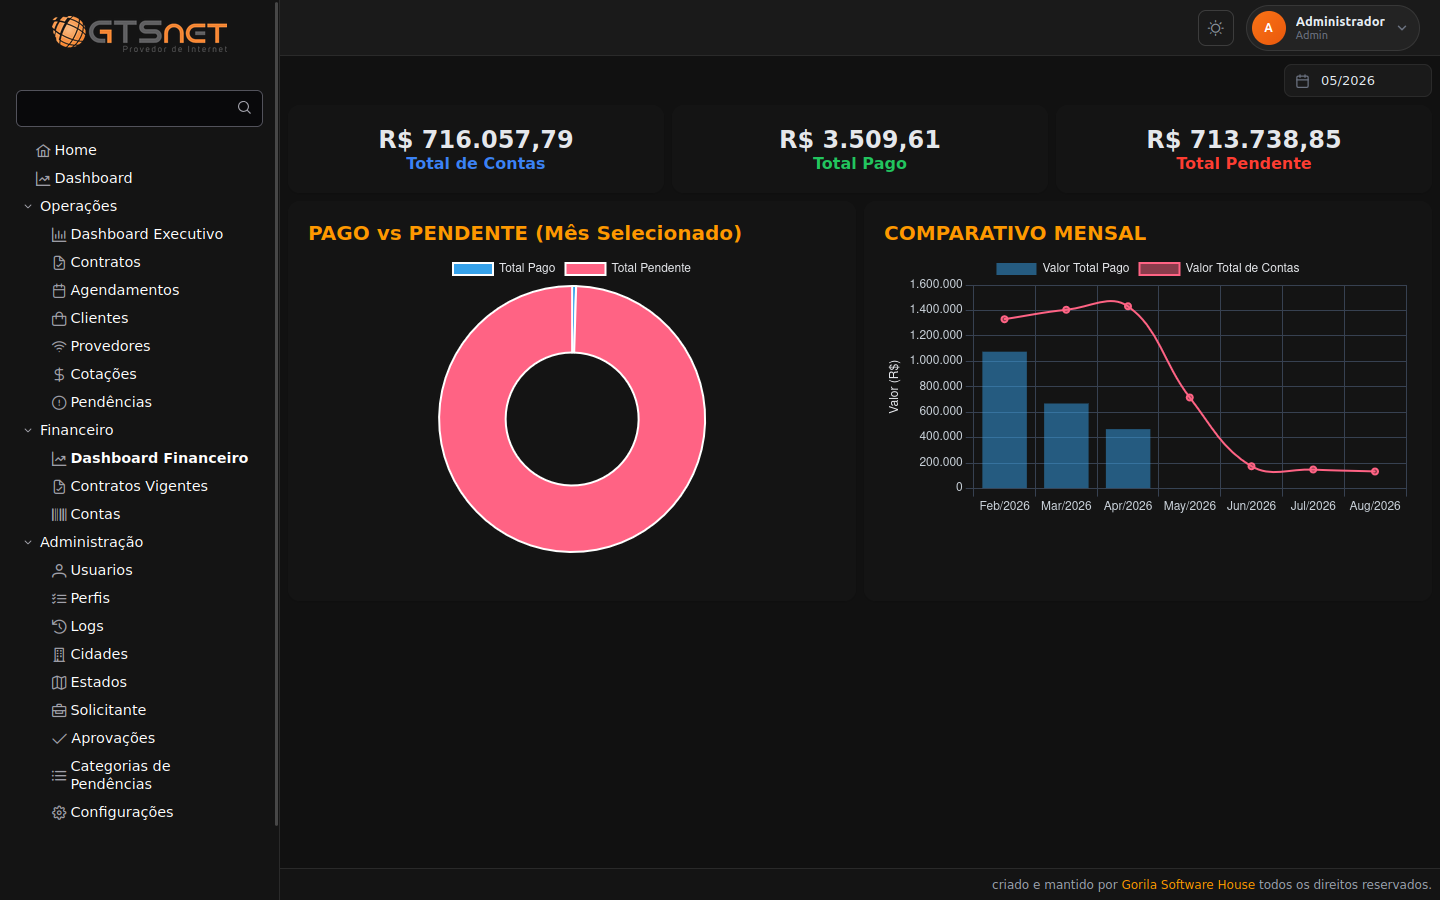Click the orange Administrador avatar circle
Screen dimensions: 1440x900
[1269, 28]
